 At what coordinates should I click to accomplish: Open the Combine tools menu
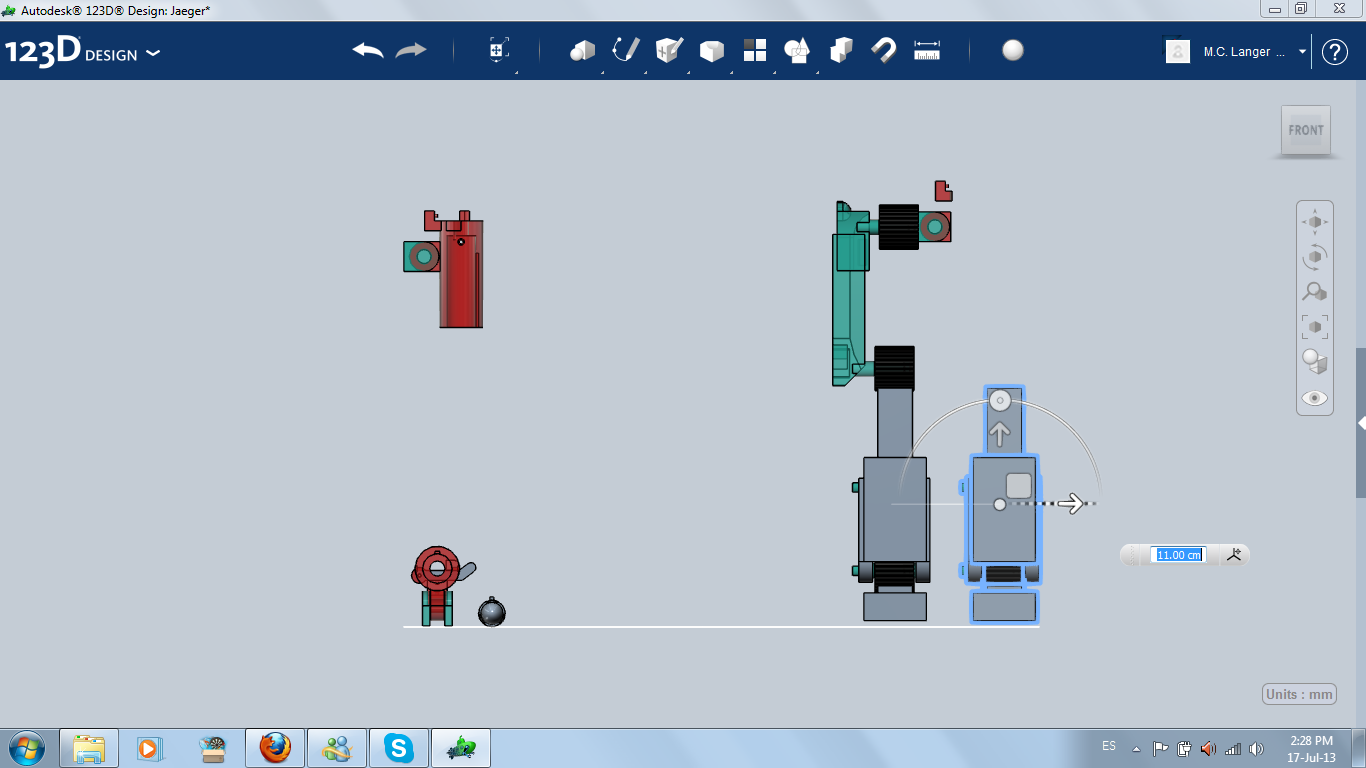(x=841, y=51)
